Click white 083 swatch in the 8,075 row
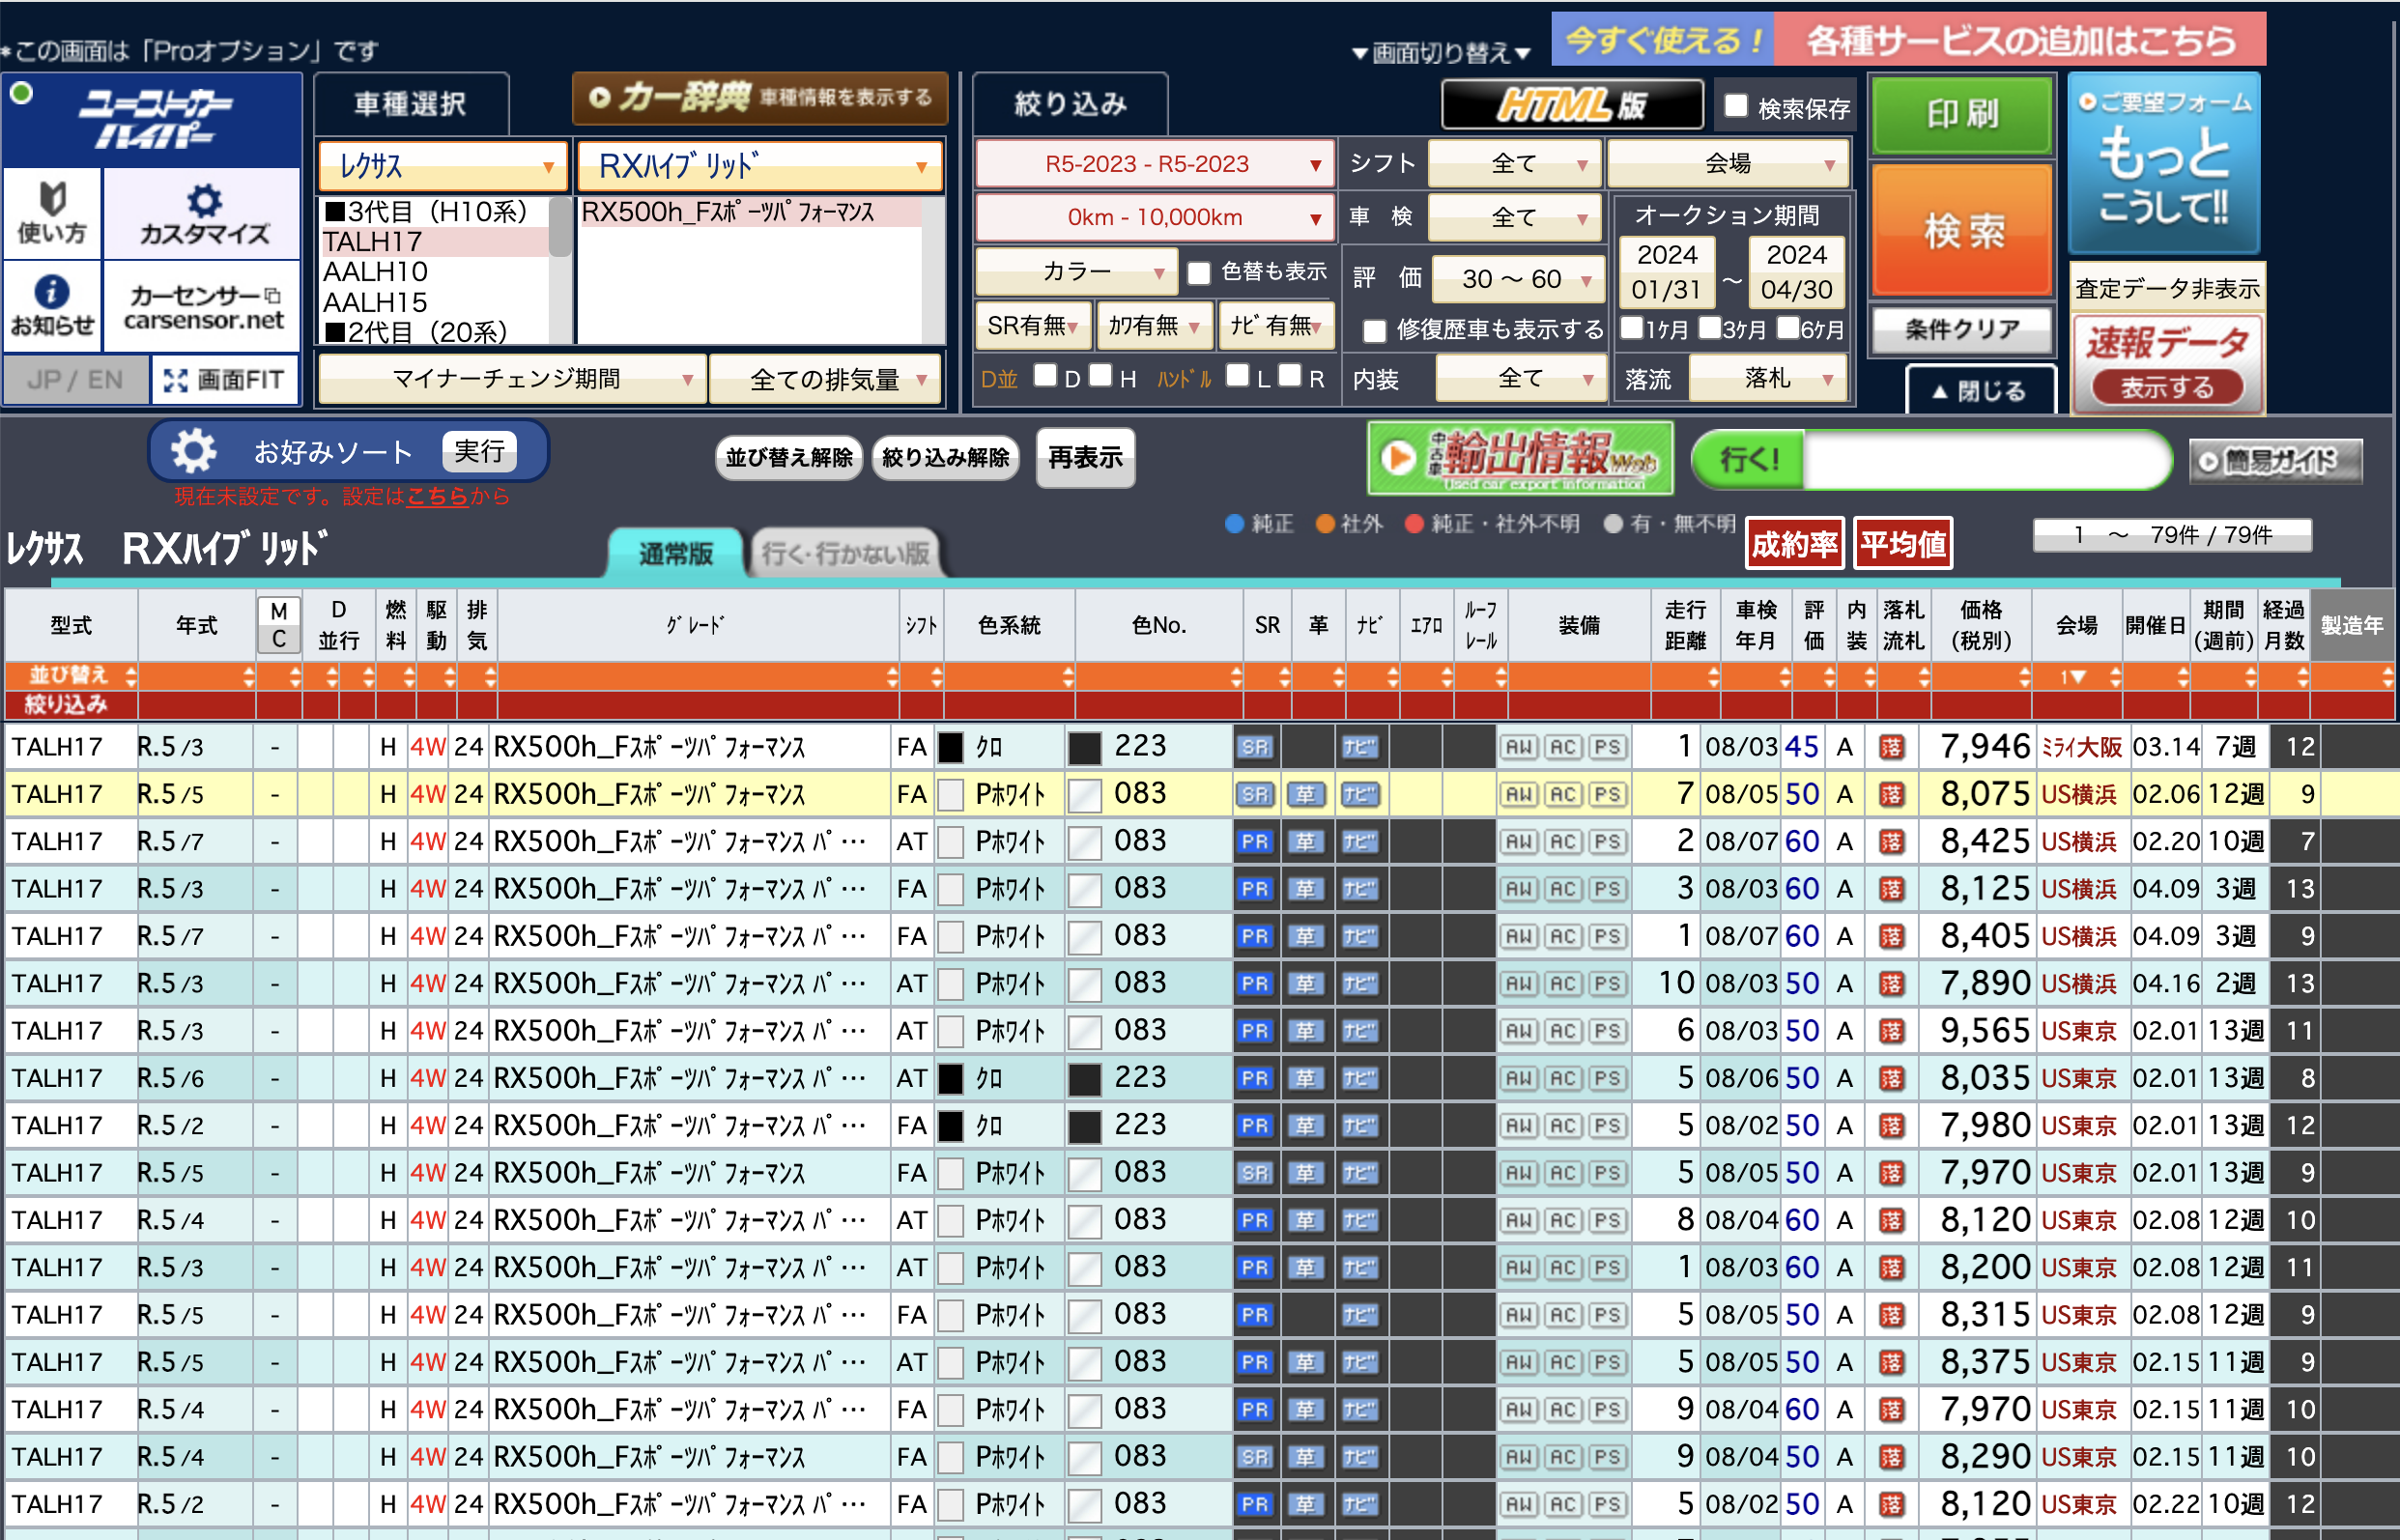The height and width of the screenshot is (1540, 2400). coord(1084,795)
